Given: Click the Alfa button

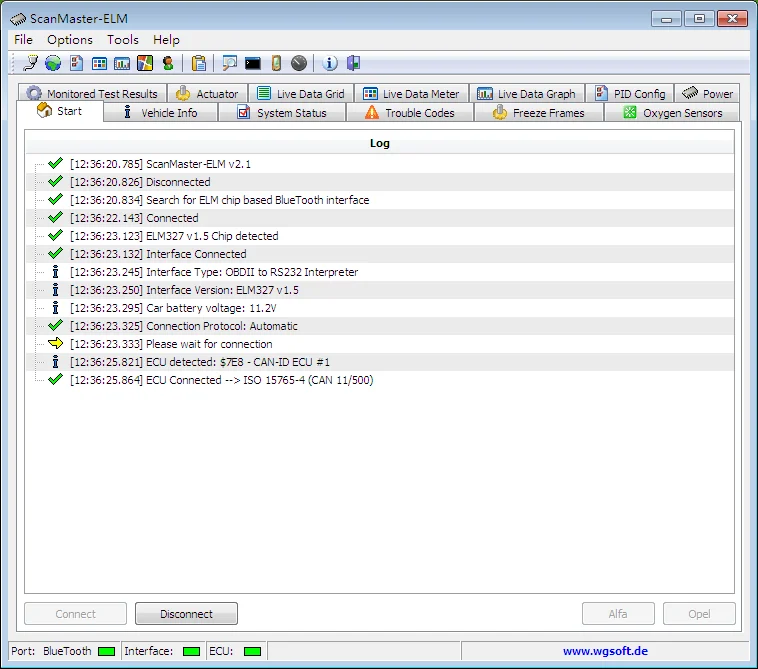Looking at the screenshot, I should pos(618,613).
